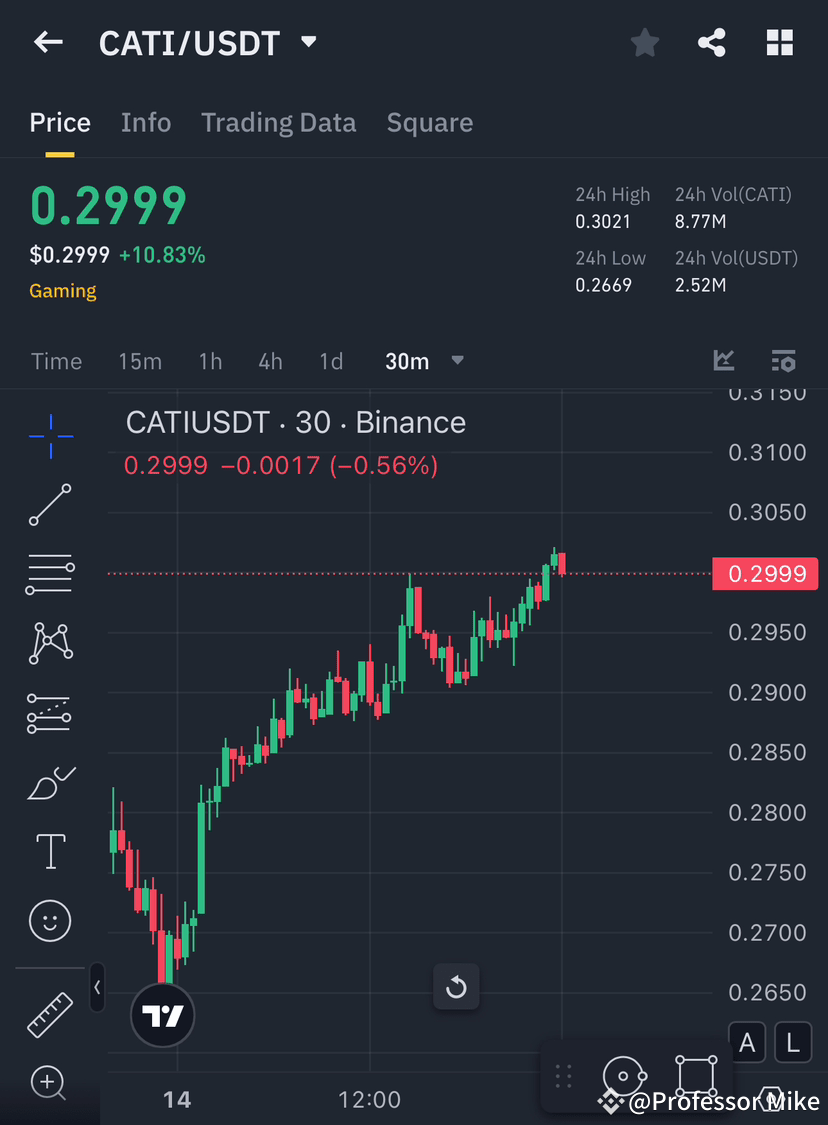This screenshot has width=828, height=1125.
Task: Toggle logarithmic scale with the L button
Action: (792, 1042)
